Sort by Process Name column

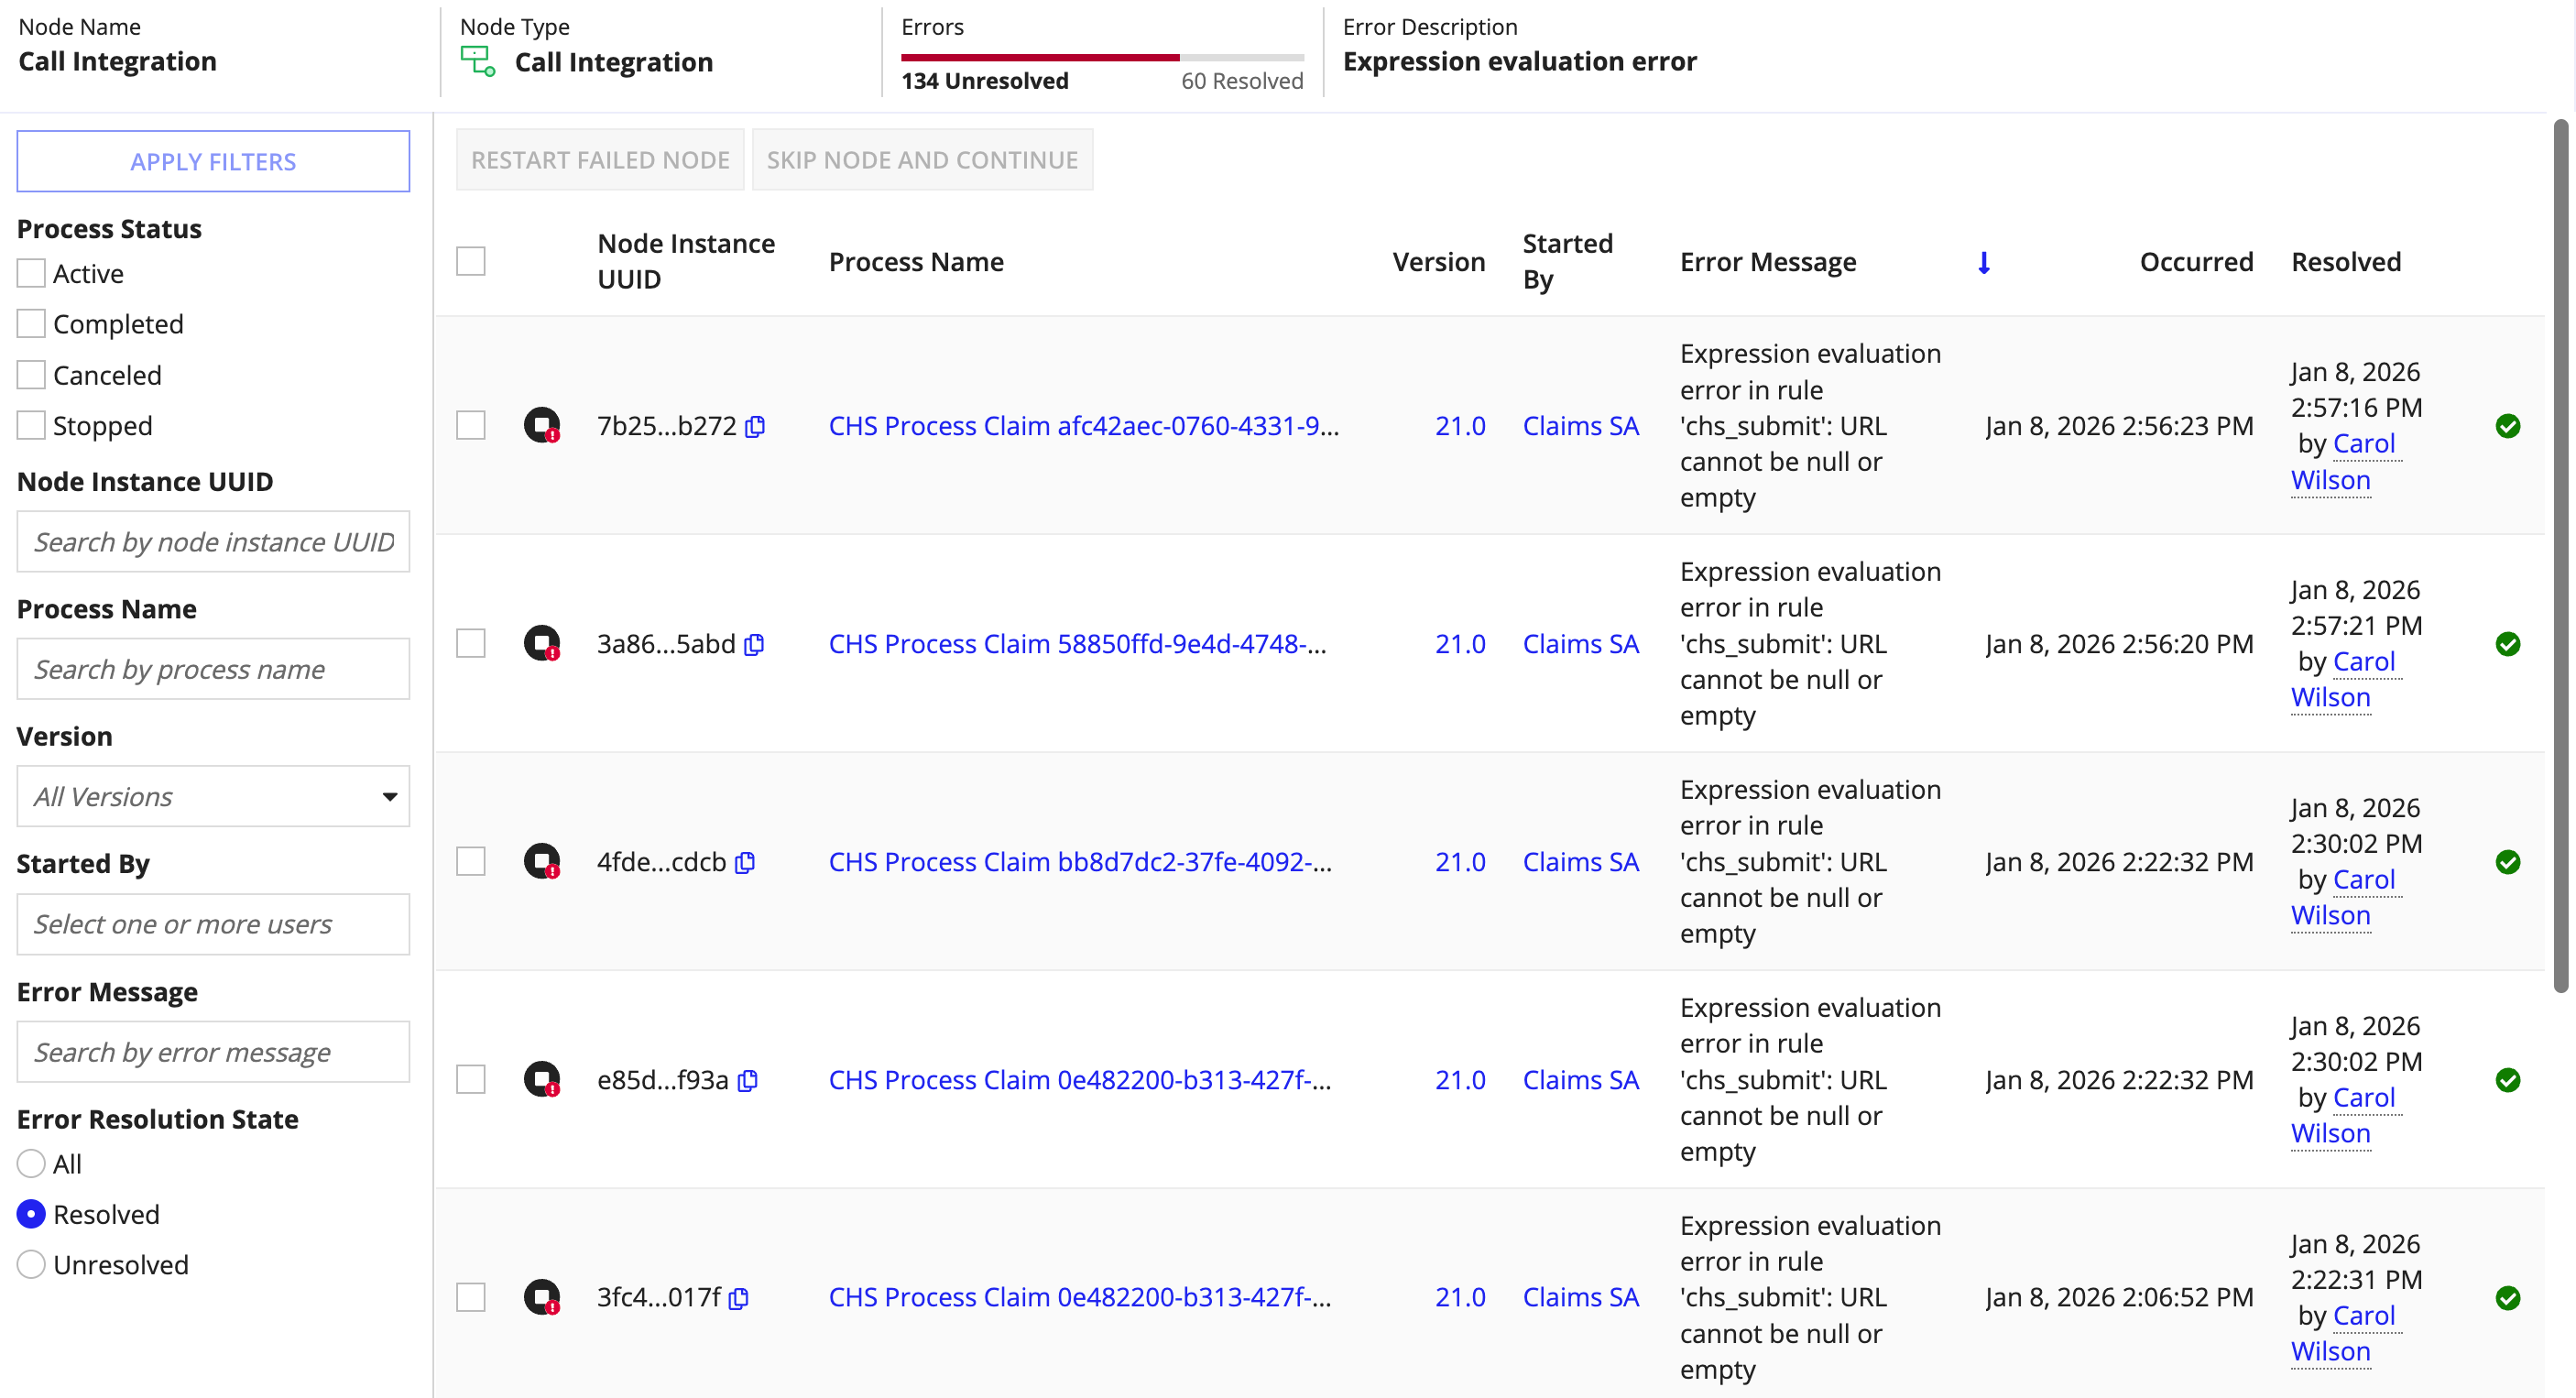[916, 262]
